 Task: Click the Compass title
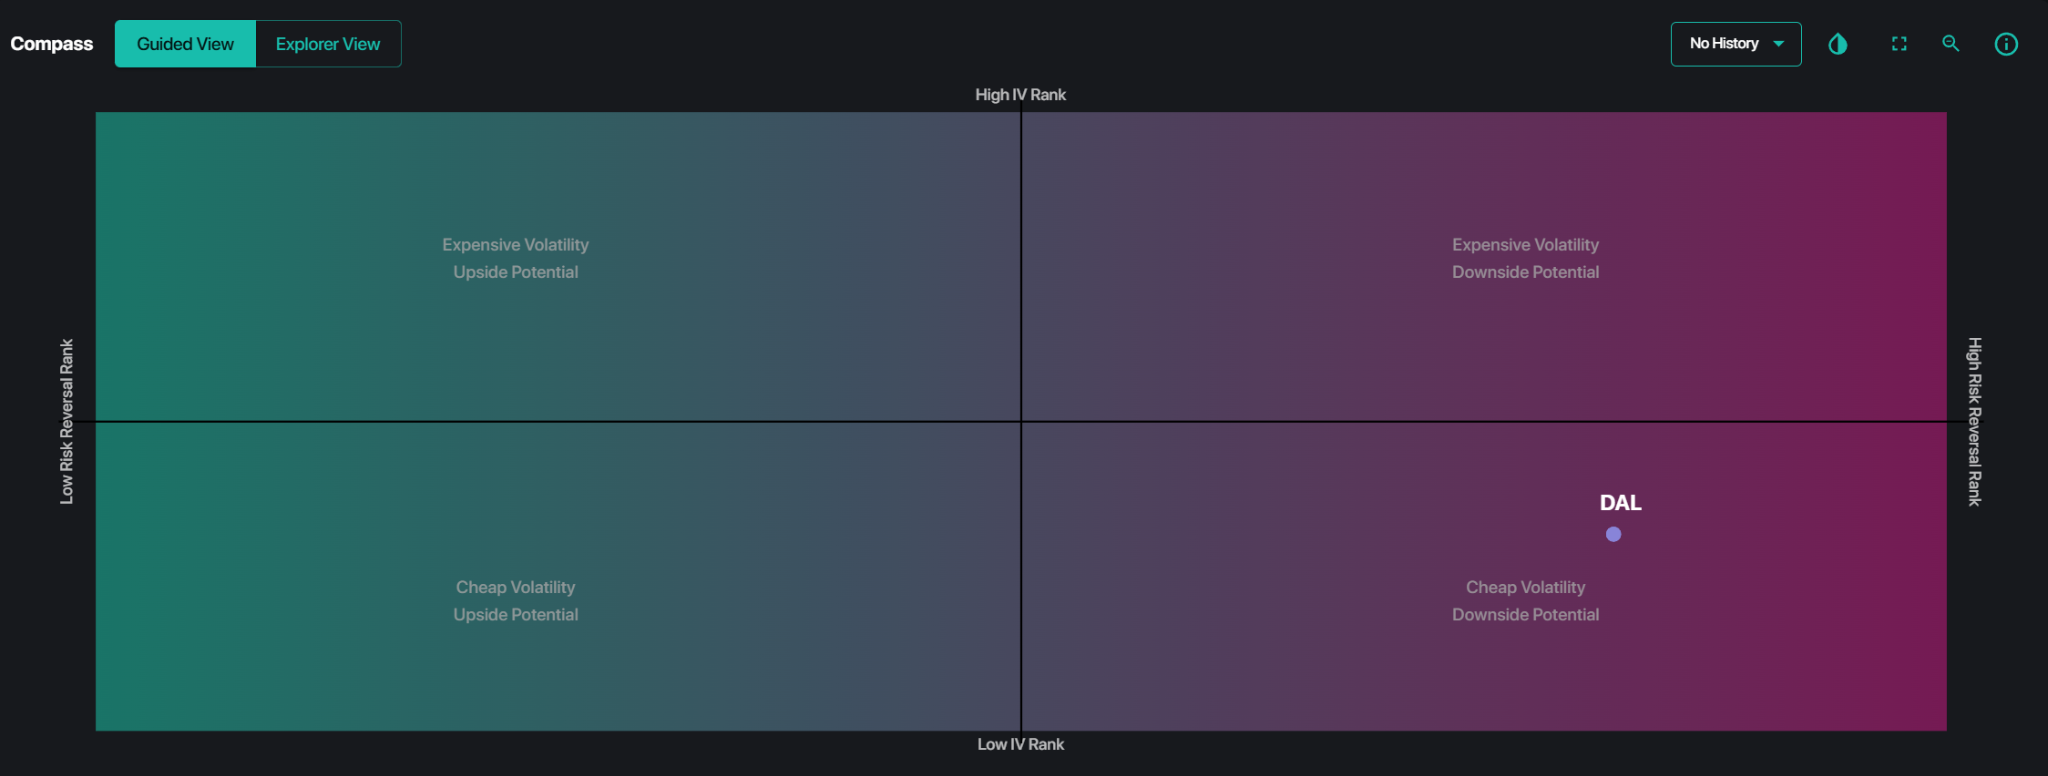pos(52,44)
